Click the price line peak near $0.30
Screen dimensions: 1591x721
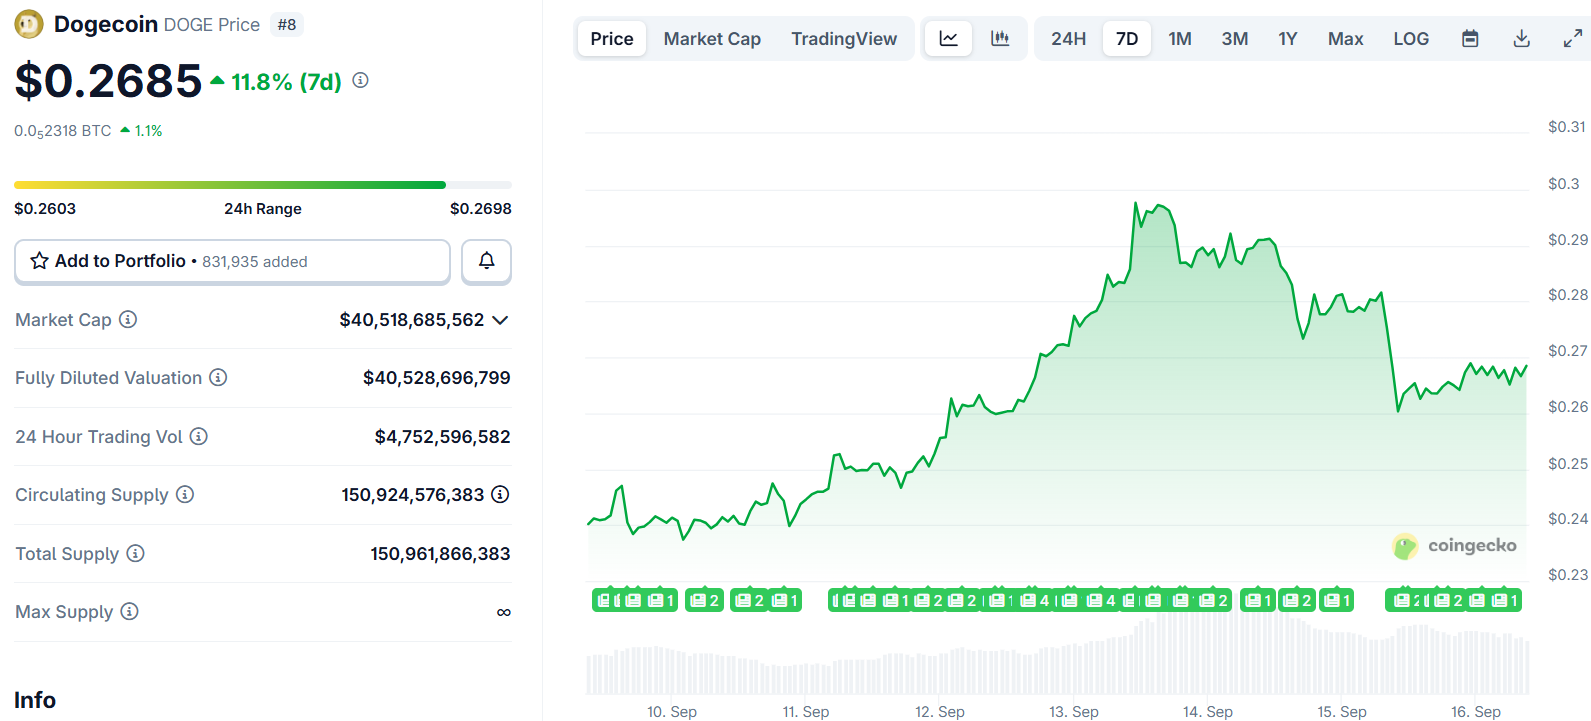1136,204
